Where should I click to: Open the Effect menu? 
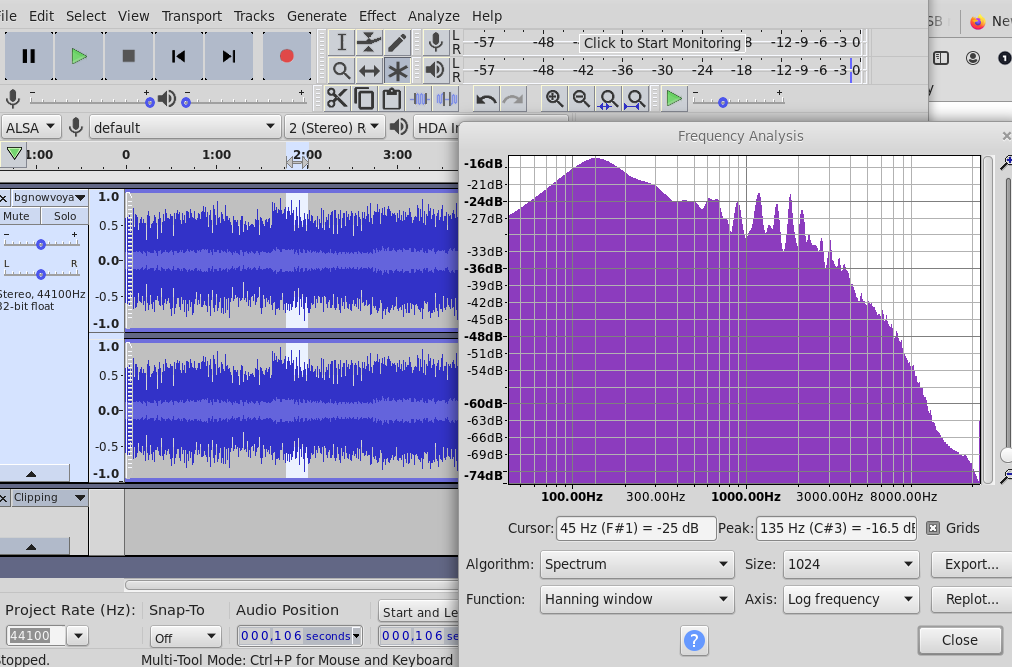point(378,15)
